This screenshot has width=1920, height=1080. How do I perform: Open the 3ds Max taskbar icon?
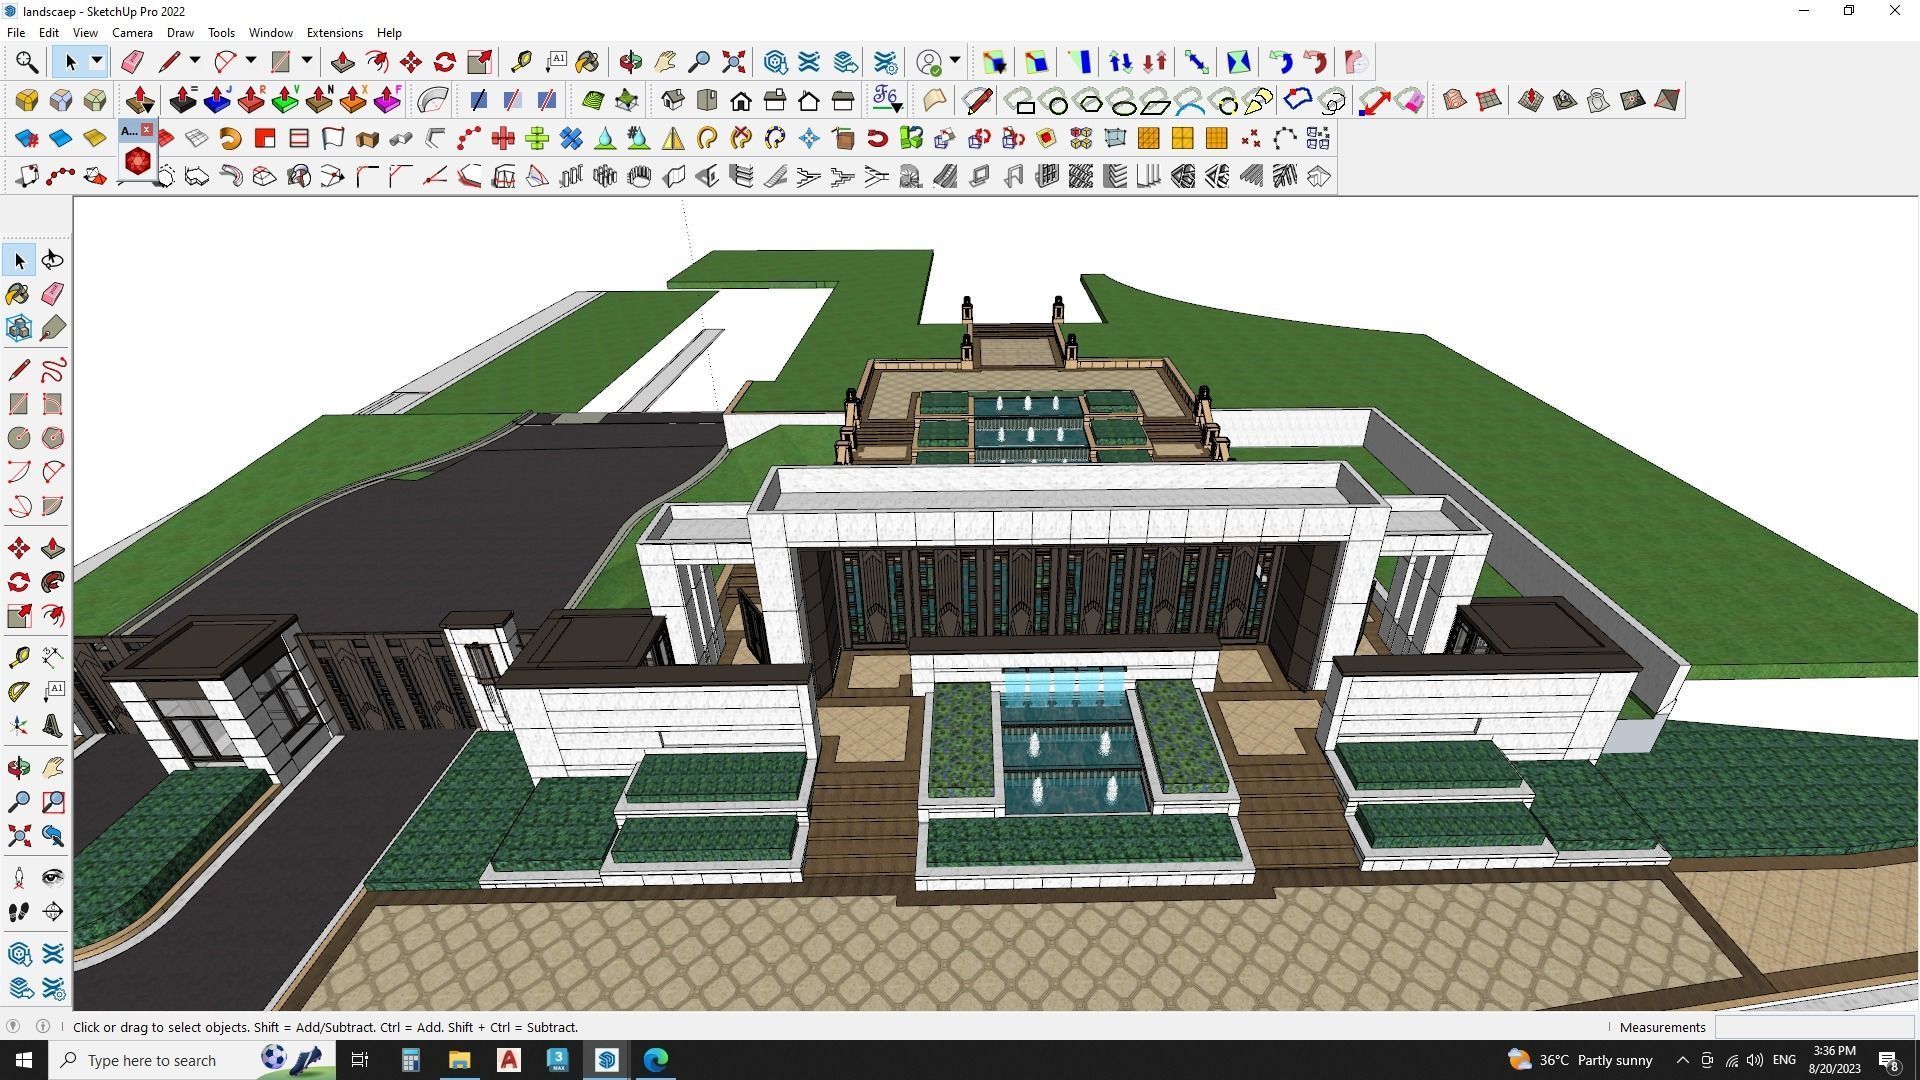[x=558, y=1060]
